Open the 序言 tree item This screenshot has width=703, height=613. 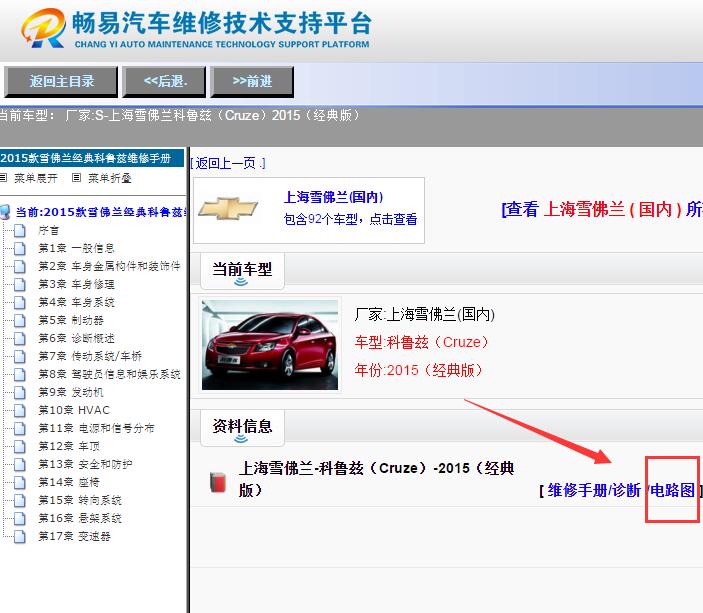pyautogui.click(x=48, y=230)
